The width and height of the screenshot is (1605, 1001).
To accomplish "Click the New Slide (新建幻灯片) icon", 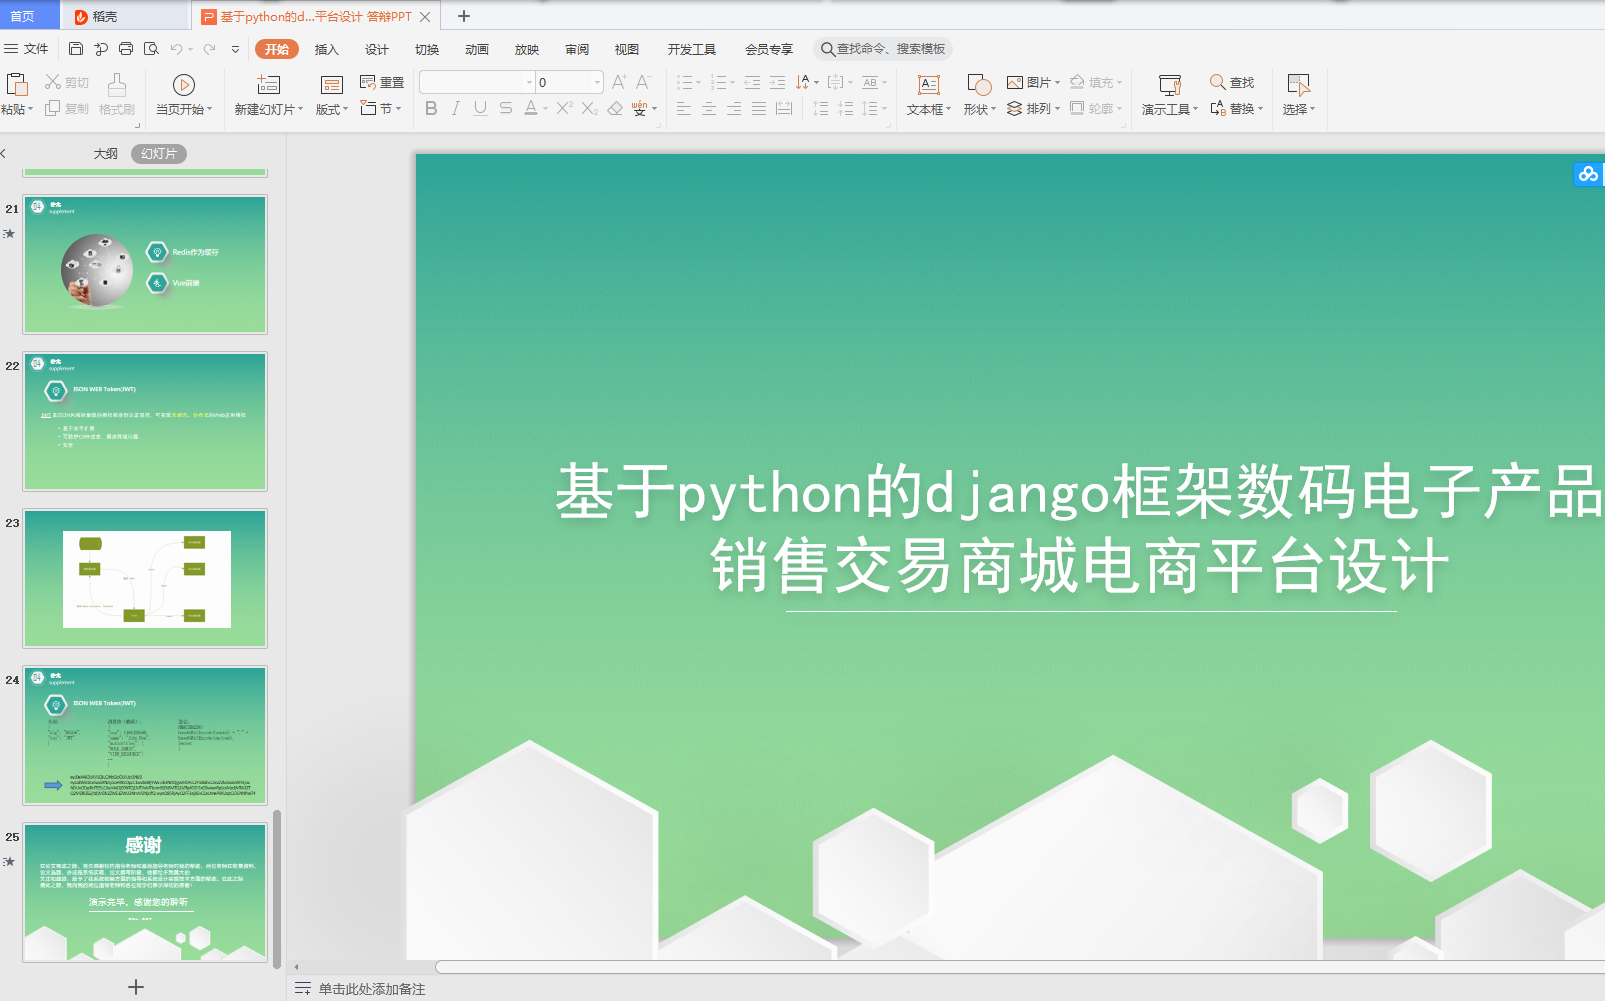I will [x=268, y=84].
